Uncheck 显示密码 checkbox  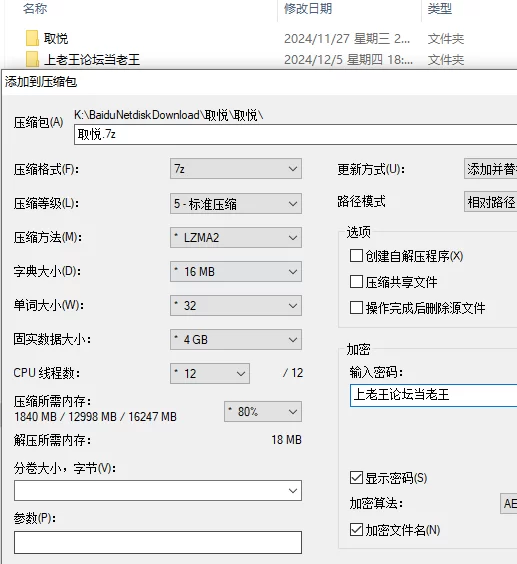[356, 478]
